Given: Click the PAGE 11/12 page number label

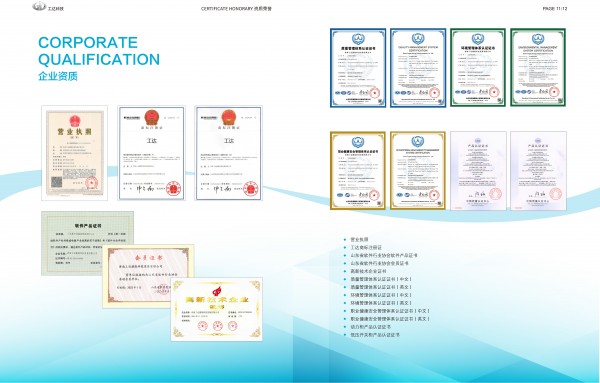Looking at the screenshot, I should [x=555, y=8].
